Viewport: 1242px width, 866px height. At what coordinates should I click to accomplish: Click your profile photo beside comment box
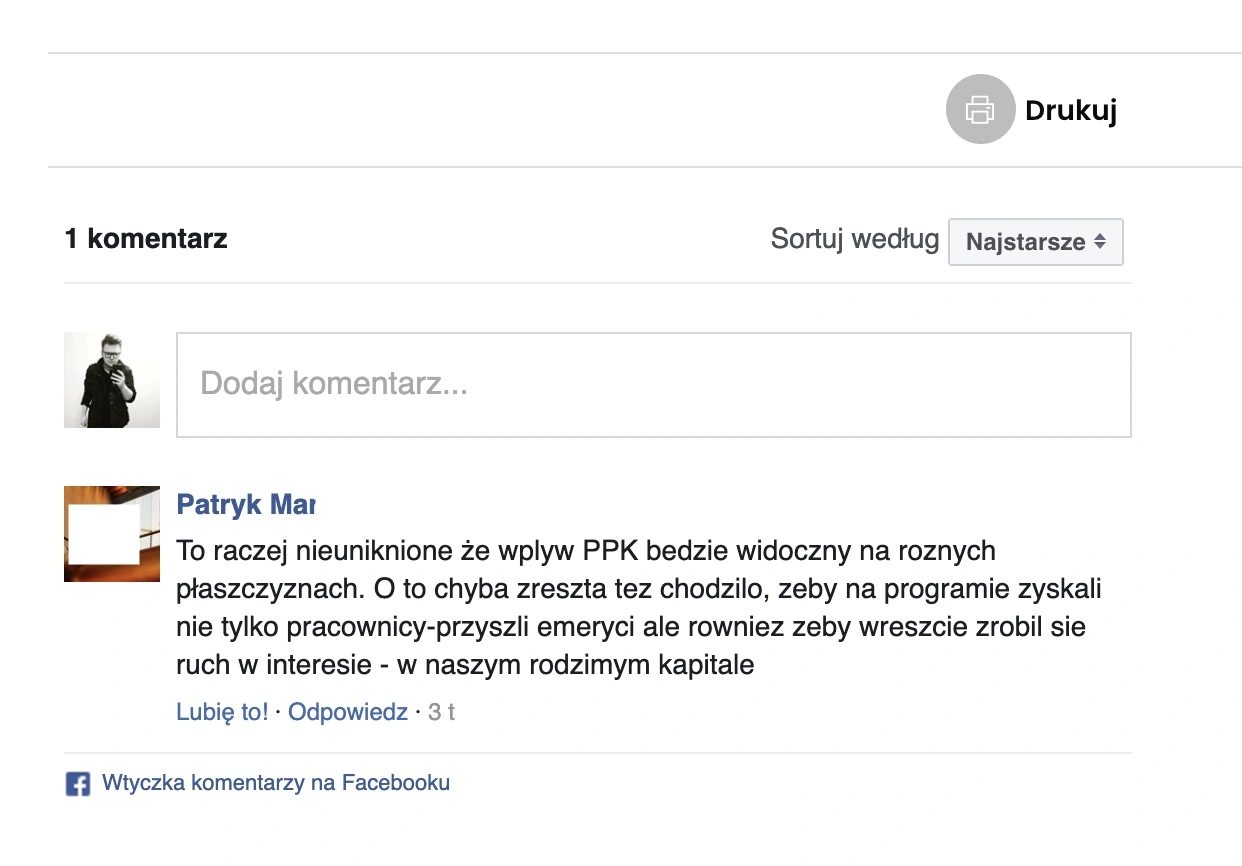click(112, 381)
